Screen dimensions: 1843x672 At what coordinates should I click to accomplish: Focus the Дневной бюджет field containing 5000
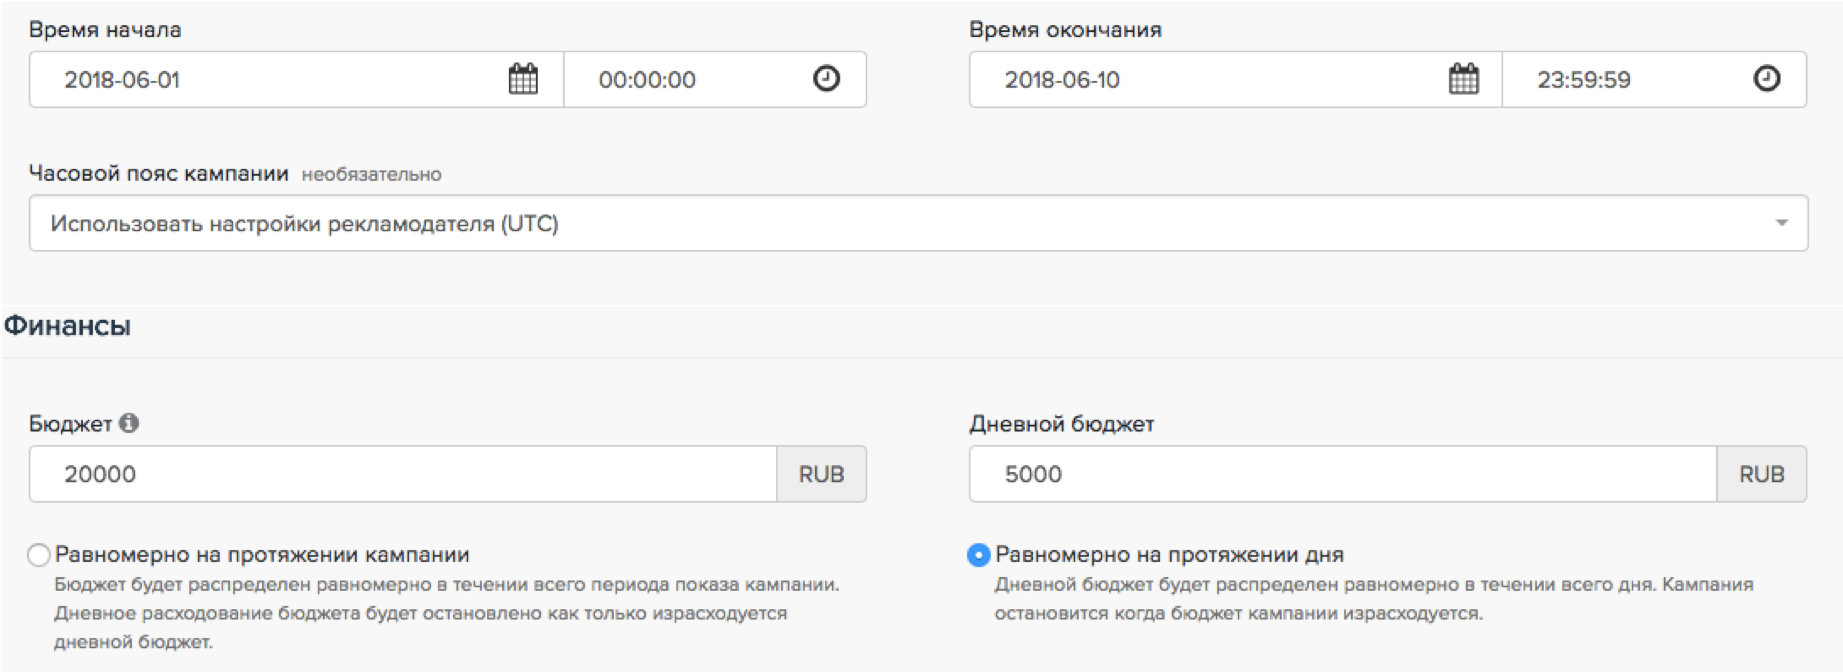coord(1340,474)
